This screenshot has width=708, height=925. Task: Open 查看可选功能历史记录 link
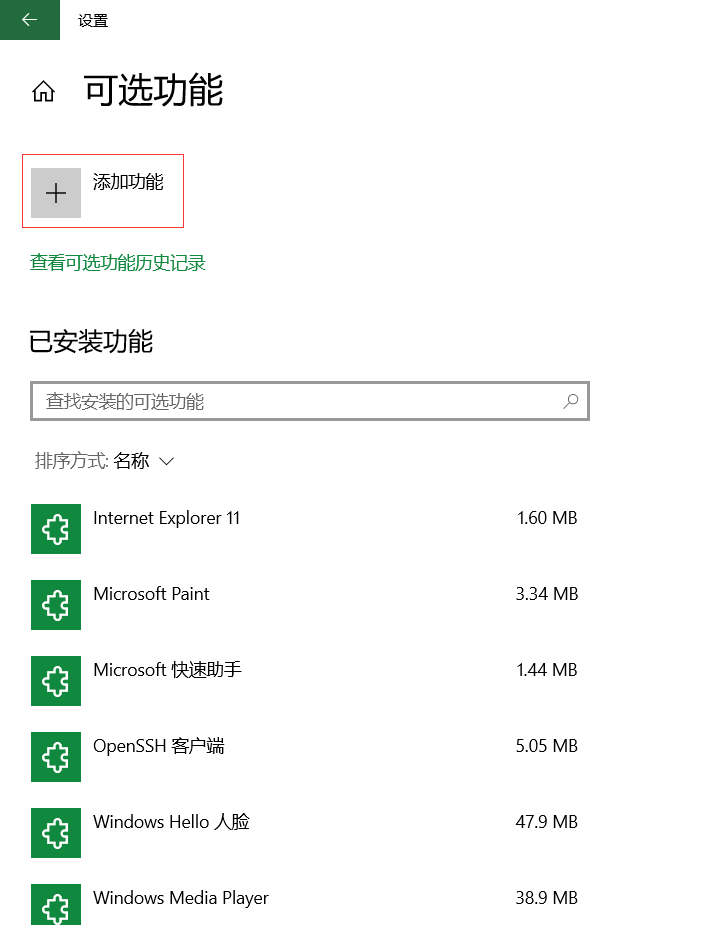(118, 263)
